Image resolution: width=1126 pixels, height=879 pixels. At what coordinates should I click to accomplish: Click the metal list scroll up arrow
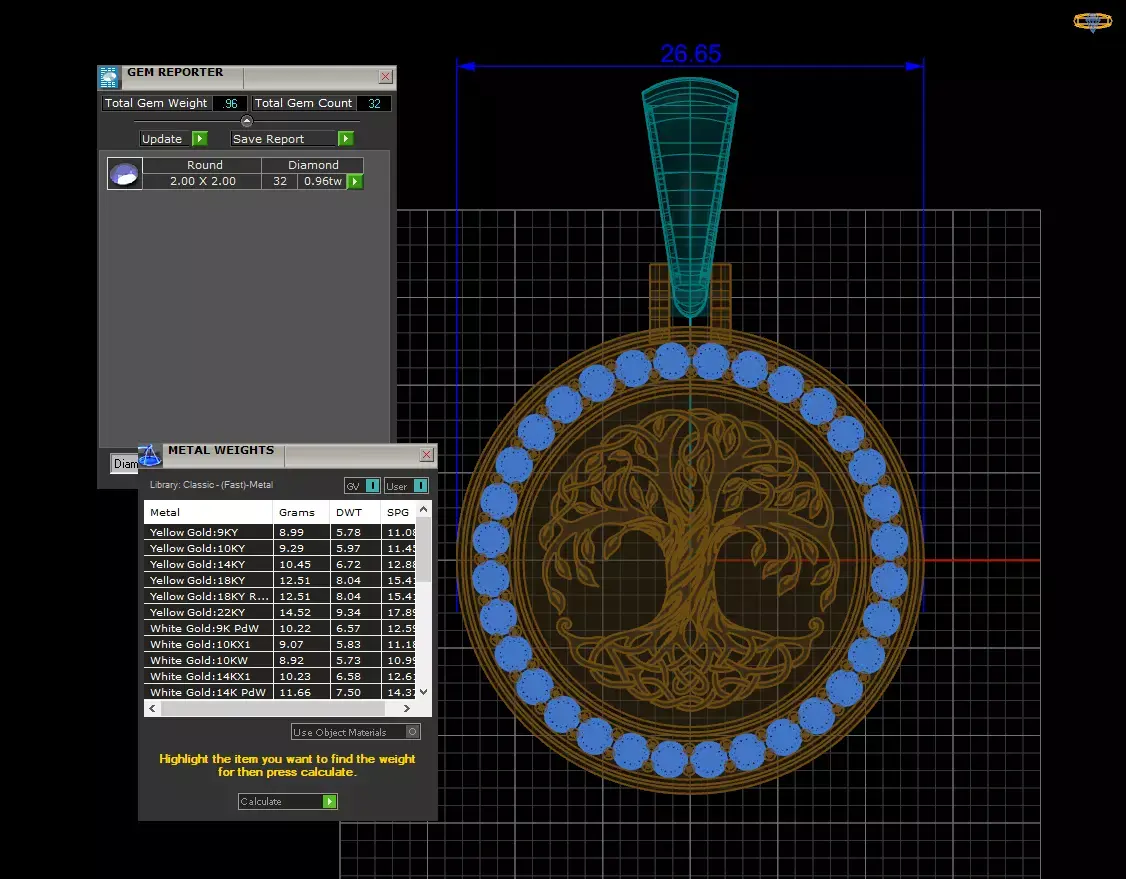pyautogui.click(x=424, y=509)
